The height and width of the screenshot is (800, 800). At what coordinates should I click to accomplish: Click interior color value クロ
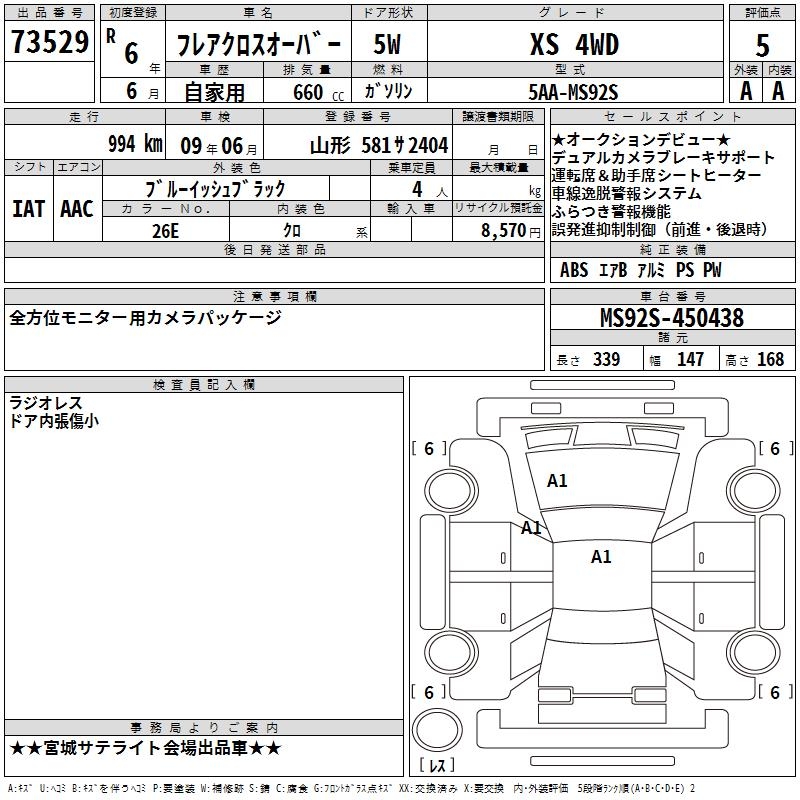pos(292,231)
